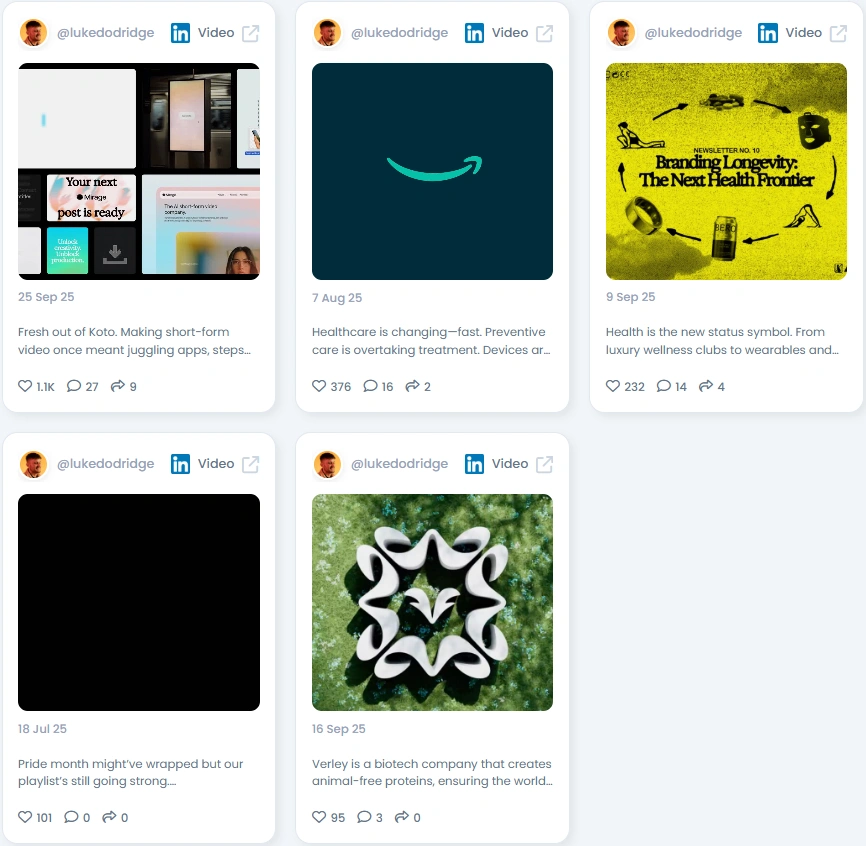The image size is (866, 846).
Task: Open external link on 16 Sep 25 post
Action: pyautogui.click(x=544, y=464)
